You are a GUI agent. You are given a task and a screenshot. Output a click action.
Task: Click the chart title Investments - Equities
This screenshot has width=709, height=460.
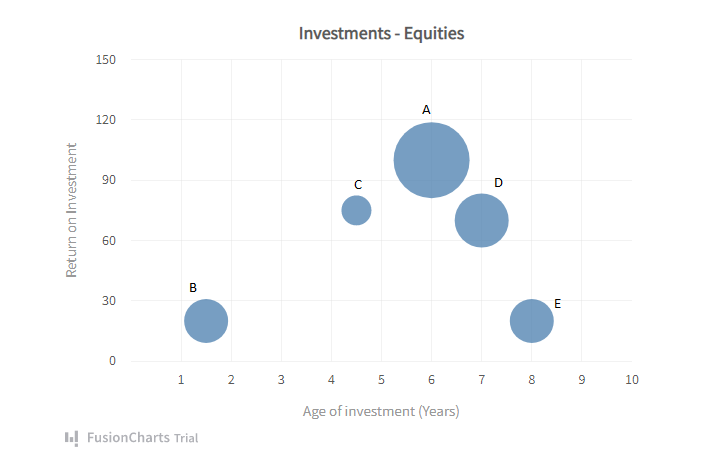381,33
